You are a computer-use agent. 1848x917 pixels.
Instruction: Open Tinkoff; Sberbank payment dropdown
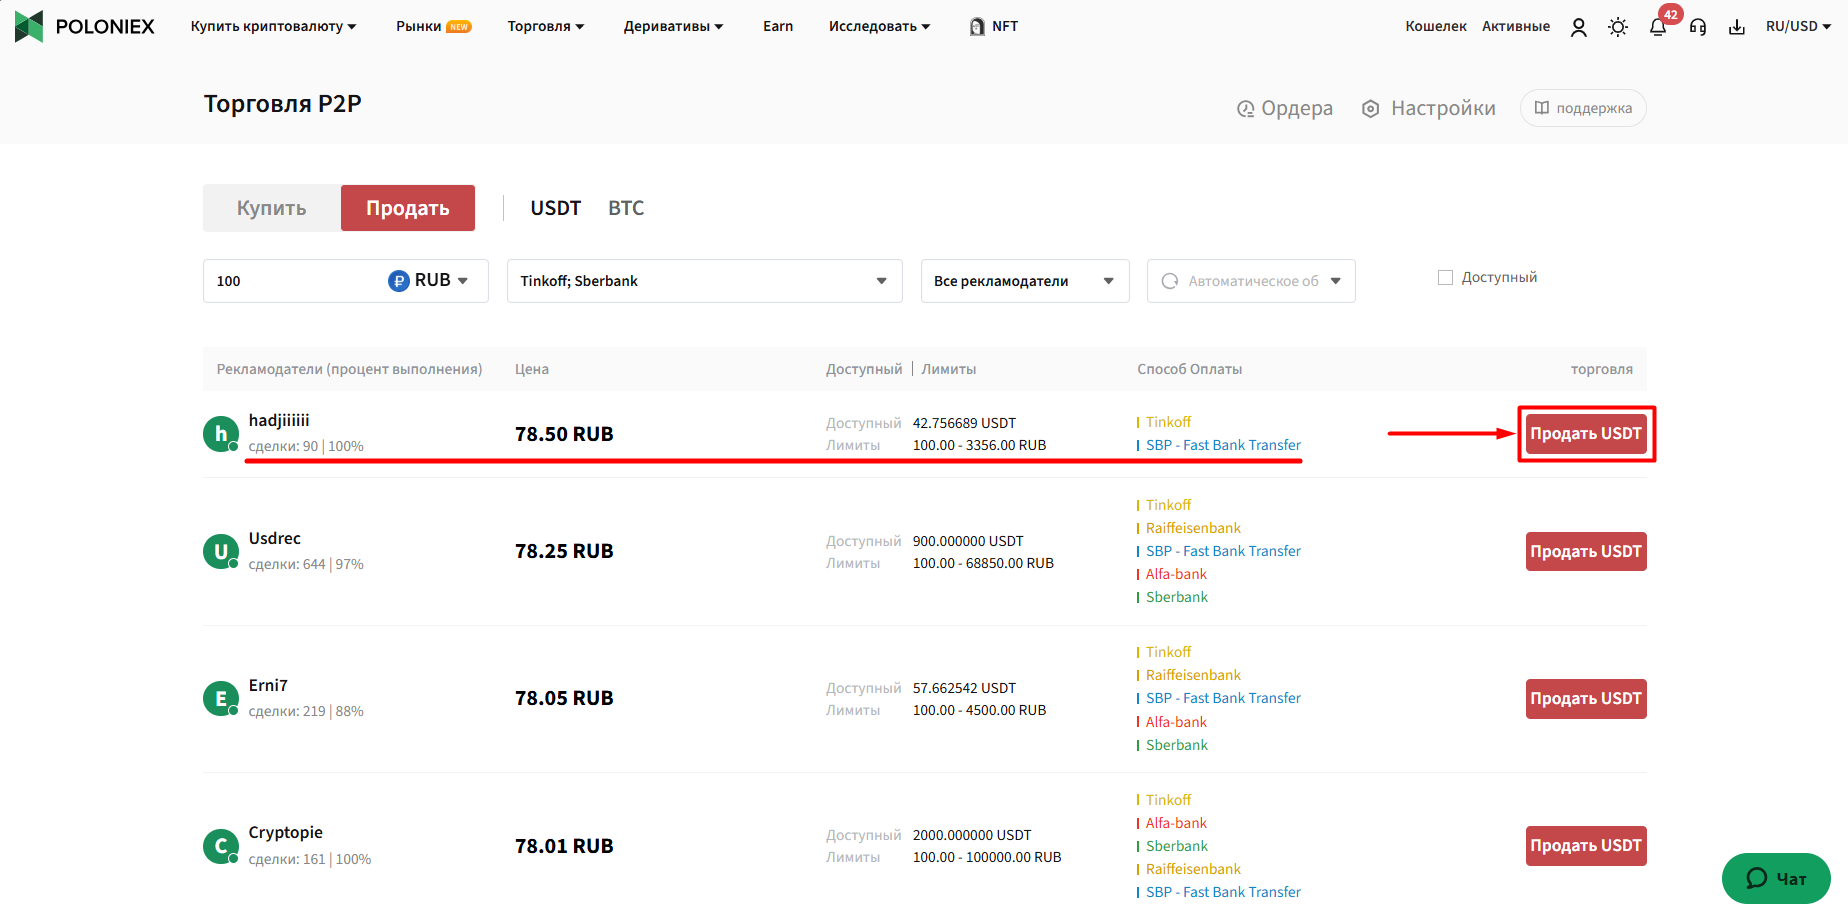coord(705,281)
